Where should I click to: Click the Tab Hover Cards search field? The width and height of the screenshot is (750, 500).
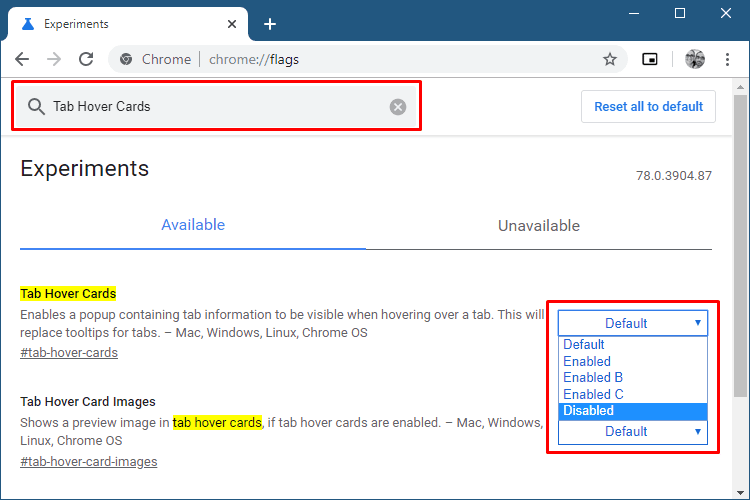pyautogui.click(x=217, y=106)
